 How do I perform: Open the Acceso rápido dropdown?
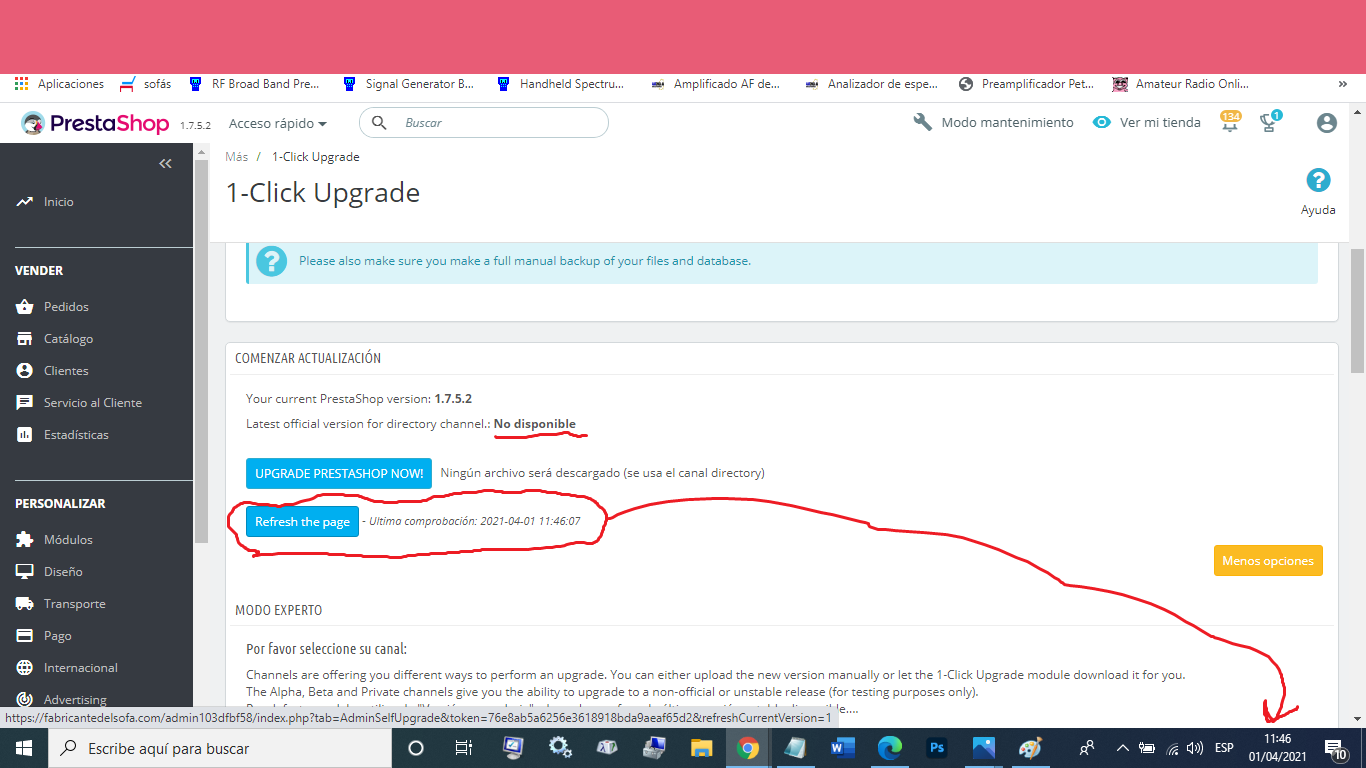[277, 123]
